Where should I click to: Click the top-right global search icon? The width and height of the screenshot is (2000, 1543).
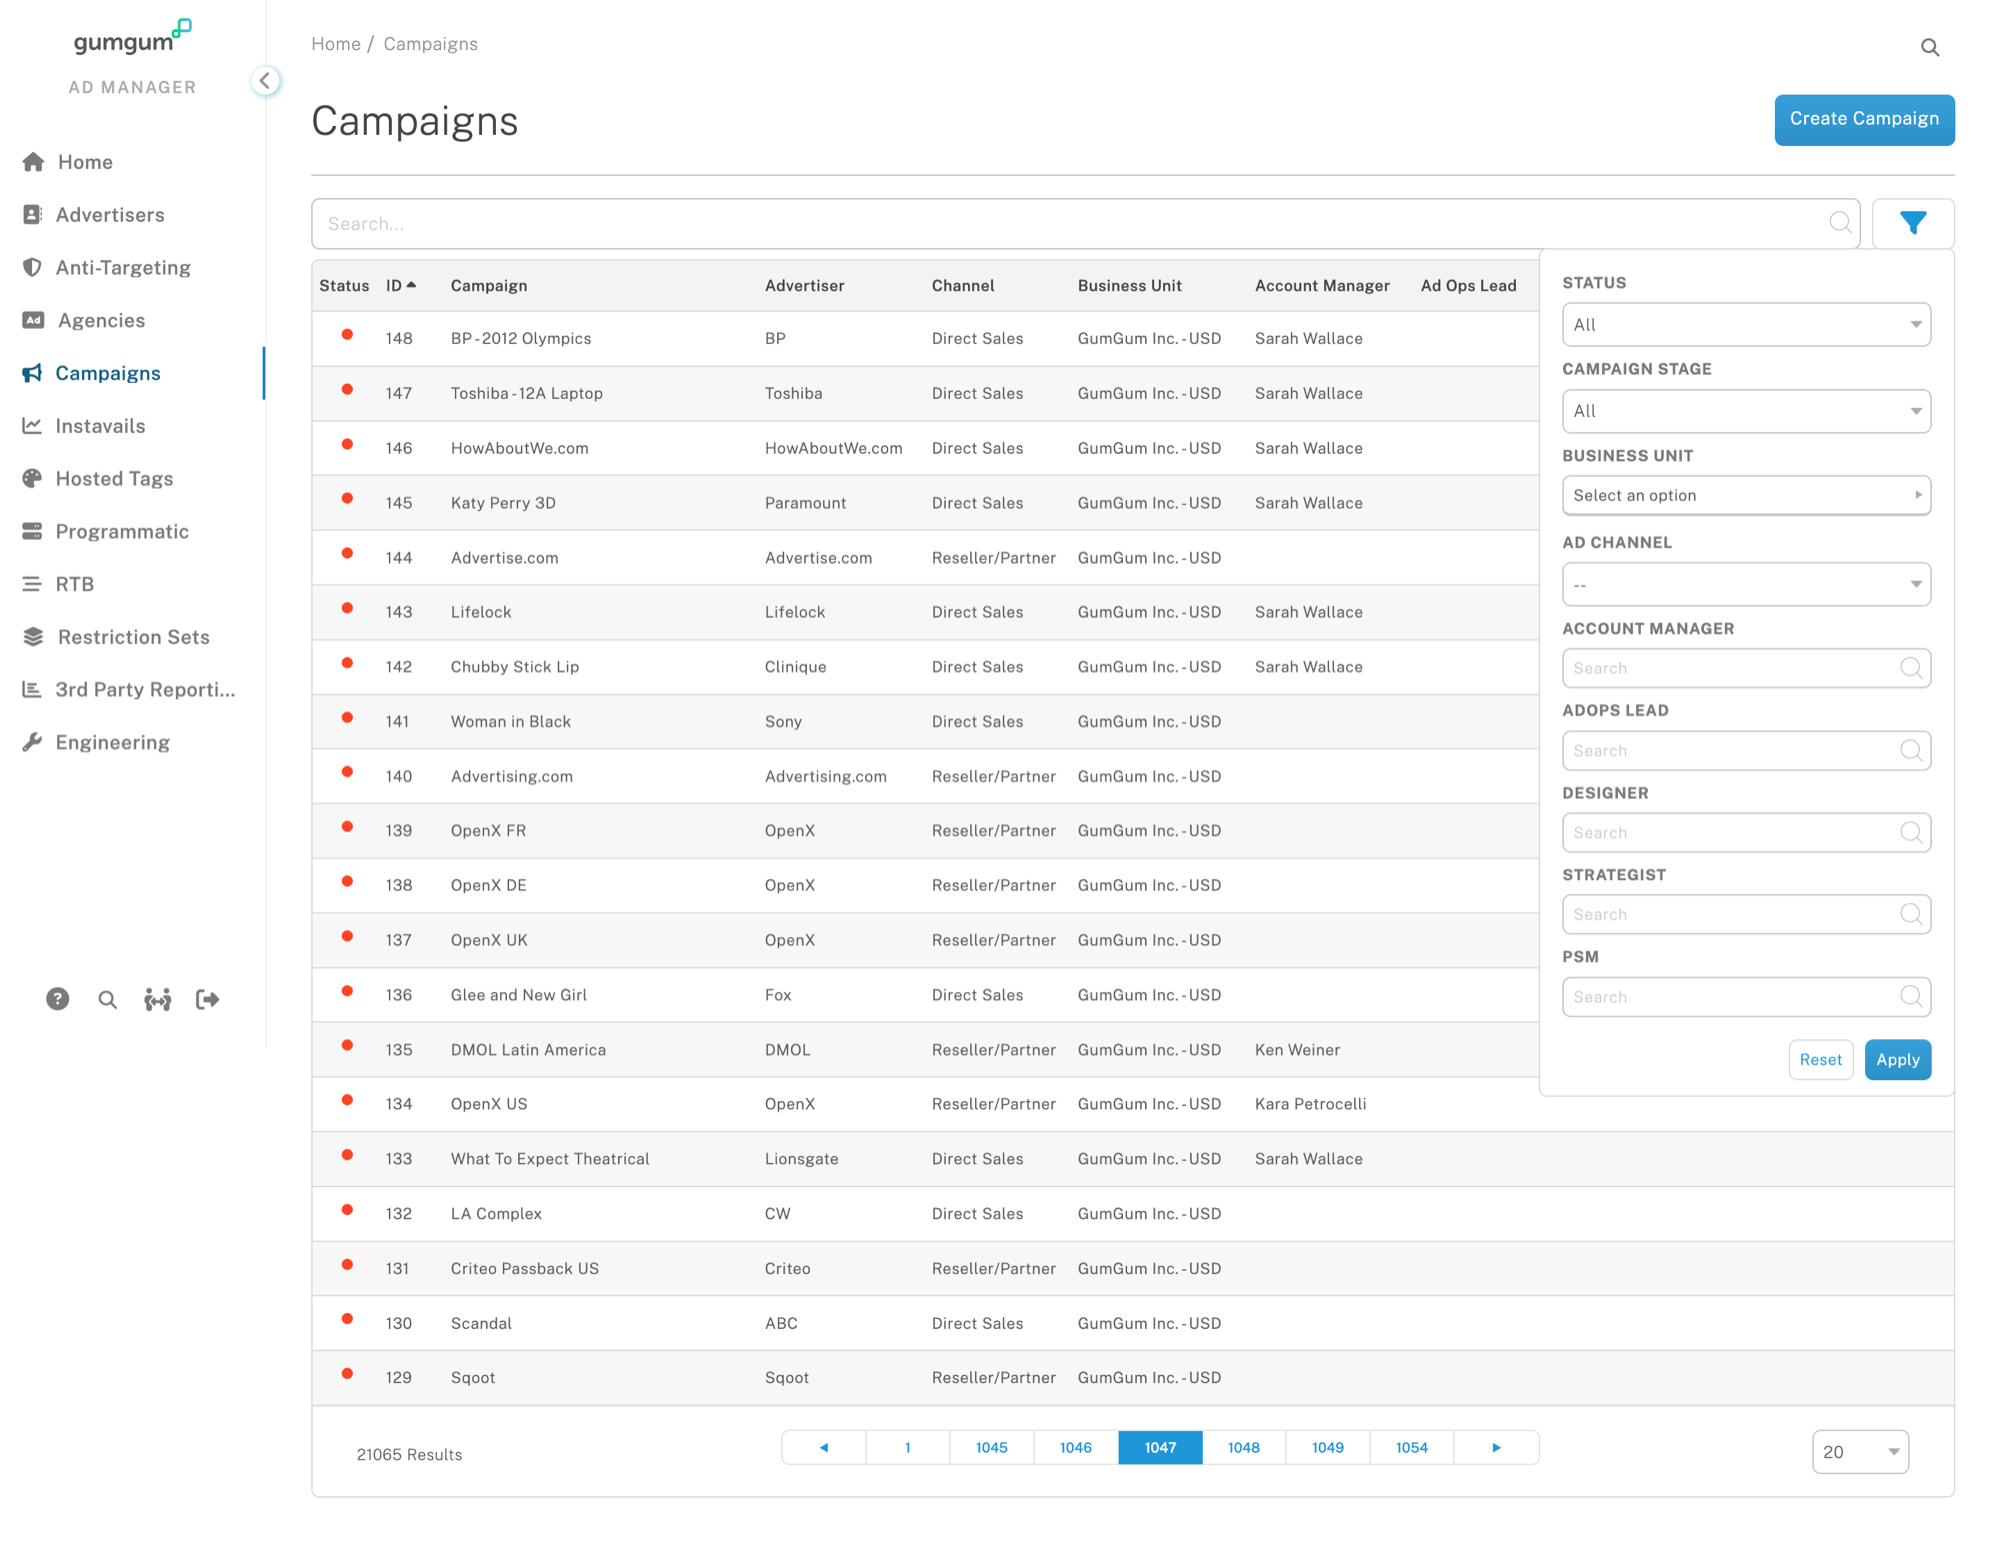click(x=1930, y=47)
